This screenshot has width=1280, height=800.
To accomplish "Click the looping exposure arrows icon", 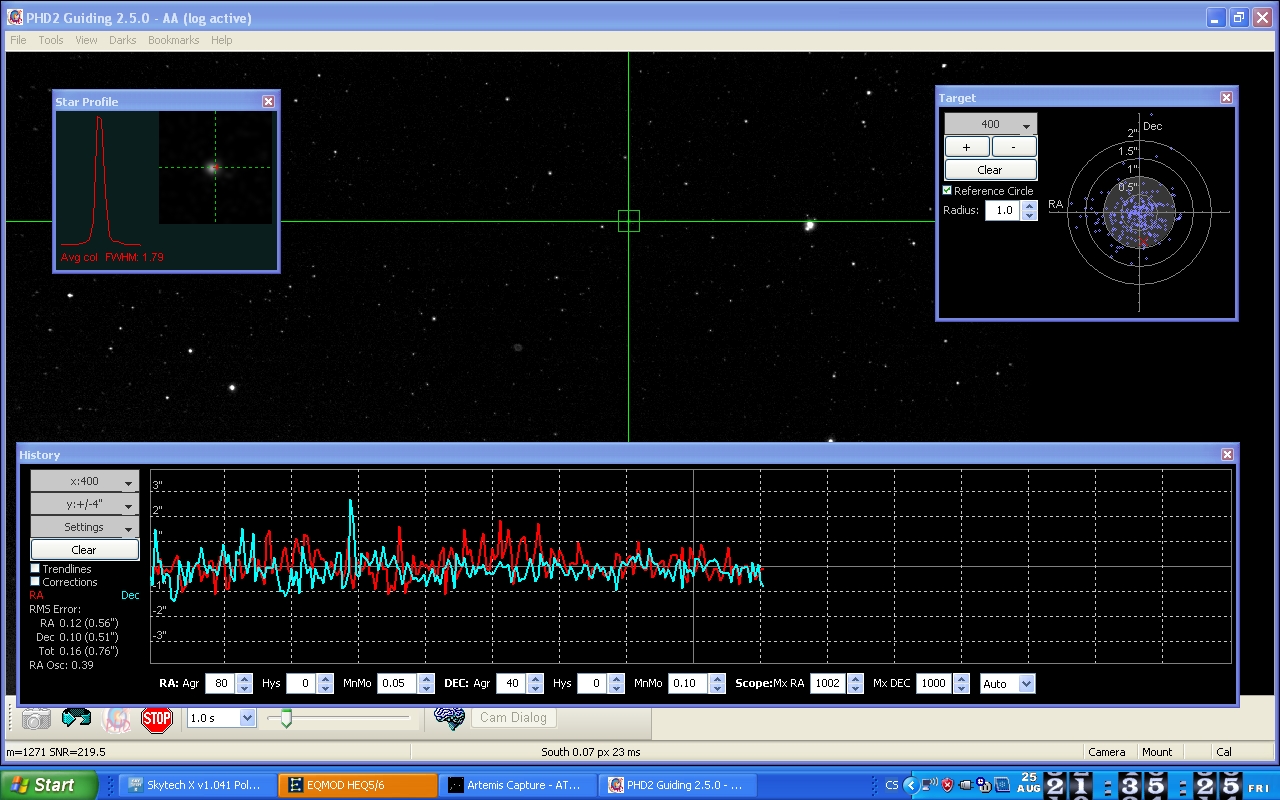I will coord(76,718).
